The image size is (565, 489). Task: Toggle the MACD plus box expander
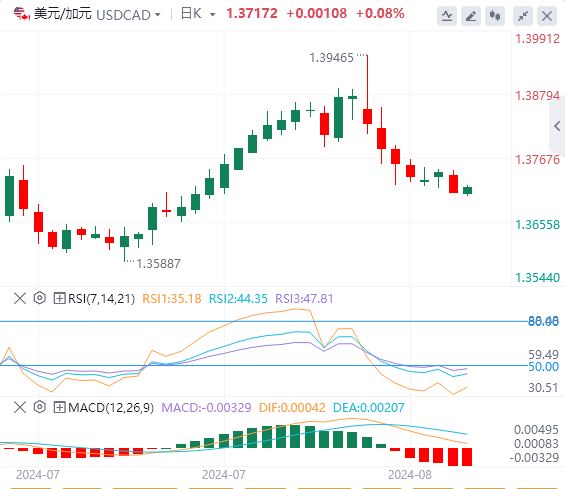pos(59,408)
